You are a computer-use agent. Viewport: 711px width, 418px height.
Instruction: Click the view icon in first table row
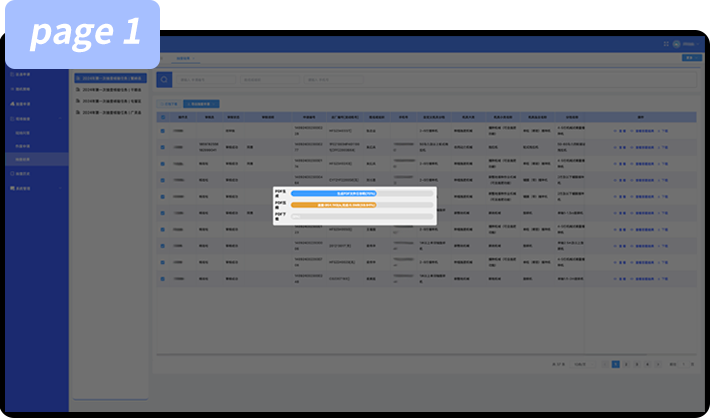click(617, 131)
